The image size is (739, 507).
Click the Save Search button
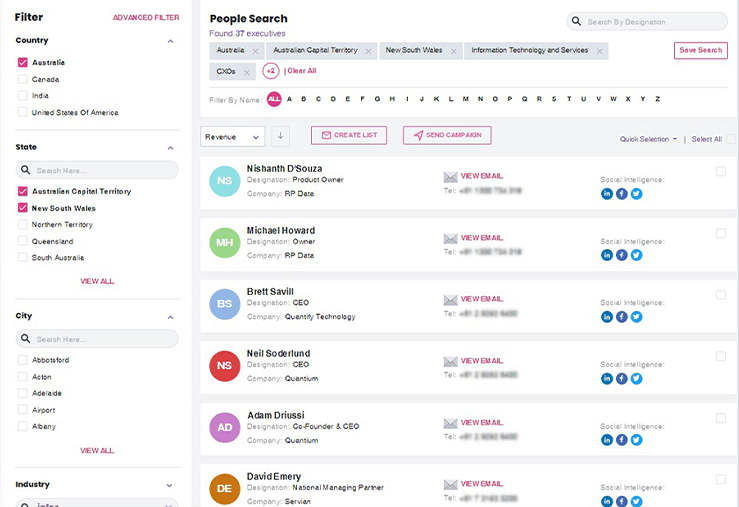tap(700, 50)
